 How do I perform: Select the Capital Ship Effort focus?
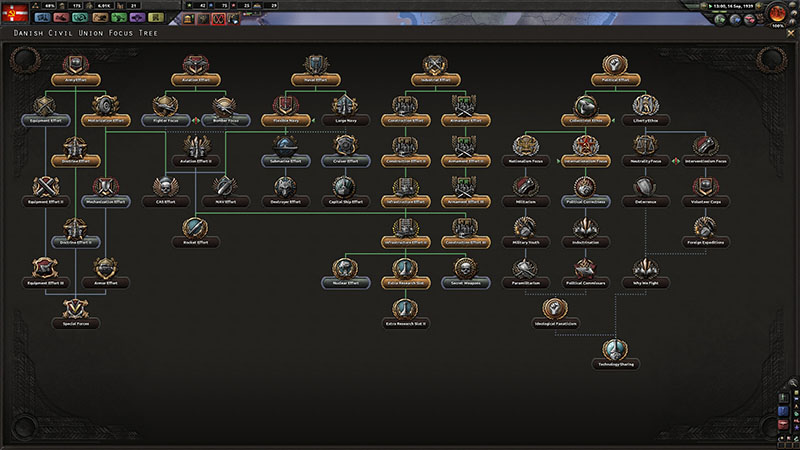(346, 193)
